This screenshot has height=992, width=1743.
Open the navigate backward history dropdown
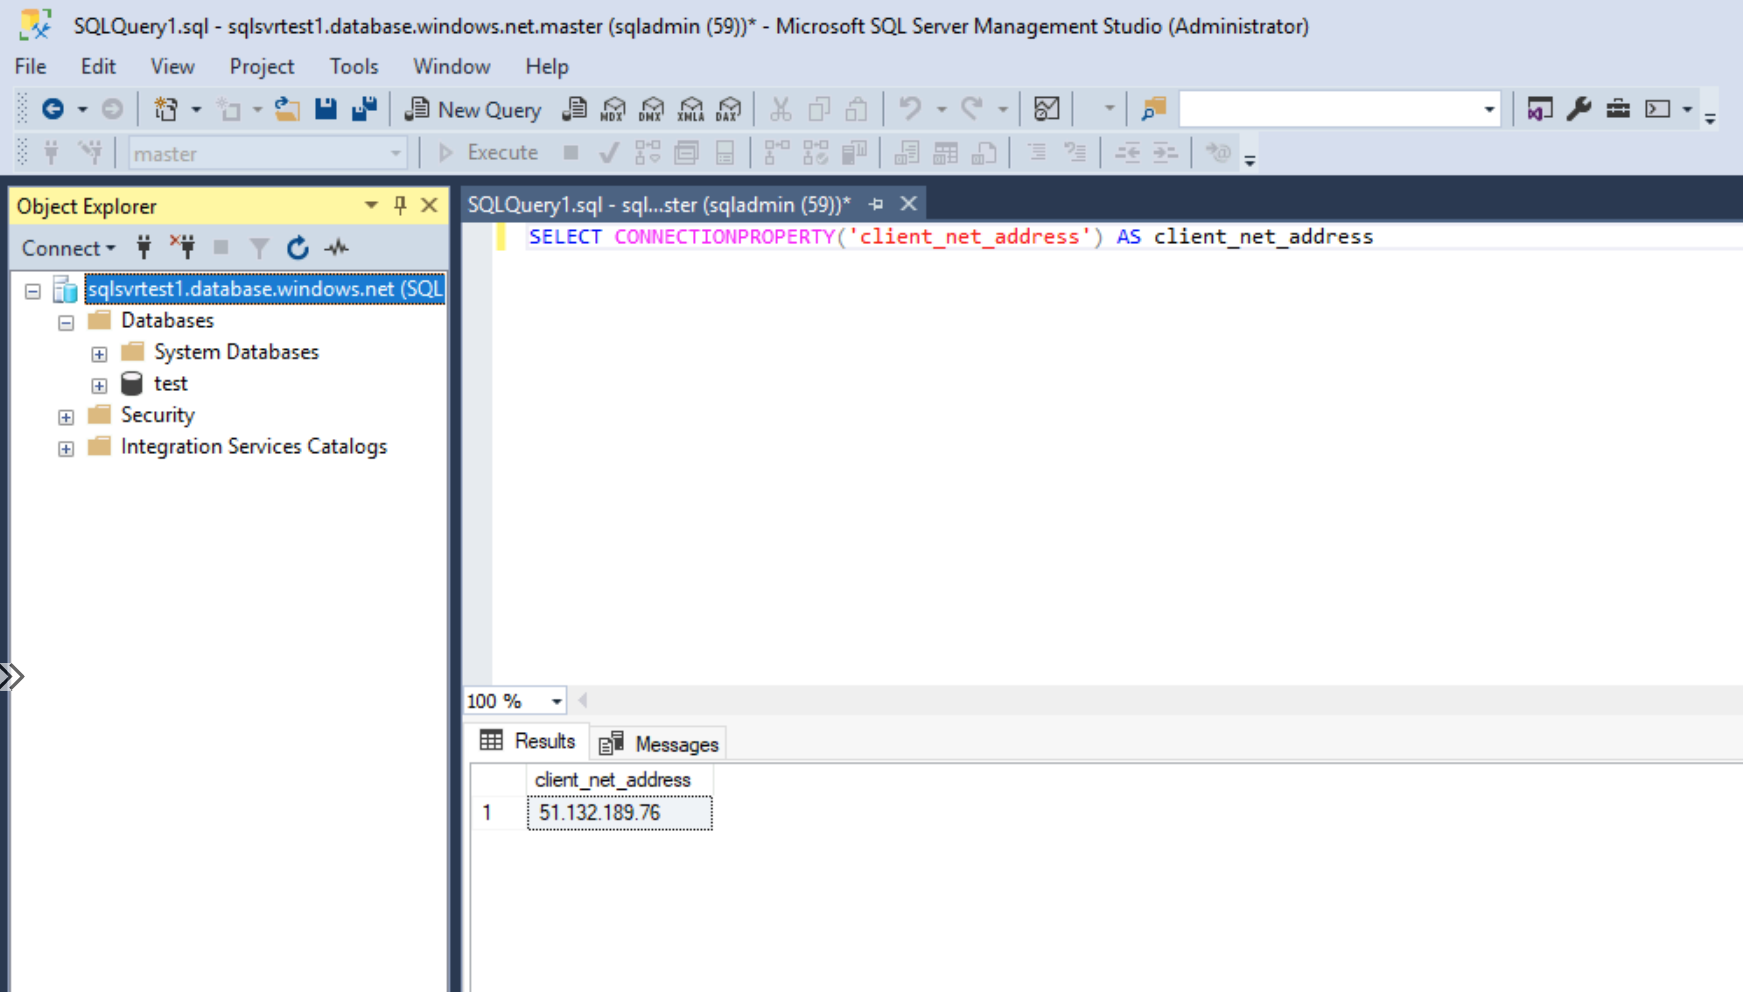82,109
